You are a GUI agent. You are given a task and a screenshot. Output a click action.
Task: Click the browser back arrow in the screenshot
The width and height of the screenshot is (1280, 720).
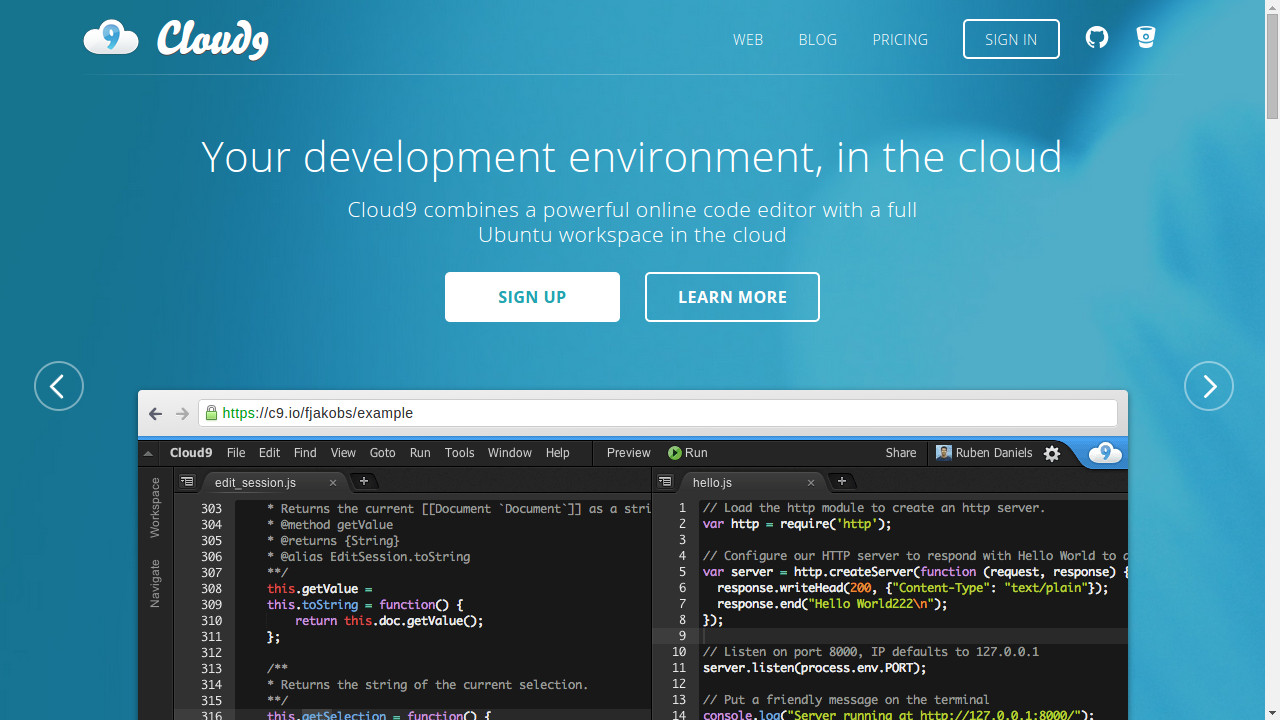155,413
